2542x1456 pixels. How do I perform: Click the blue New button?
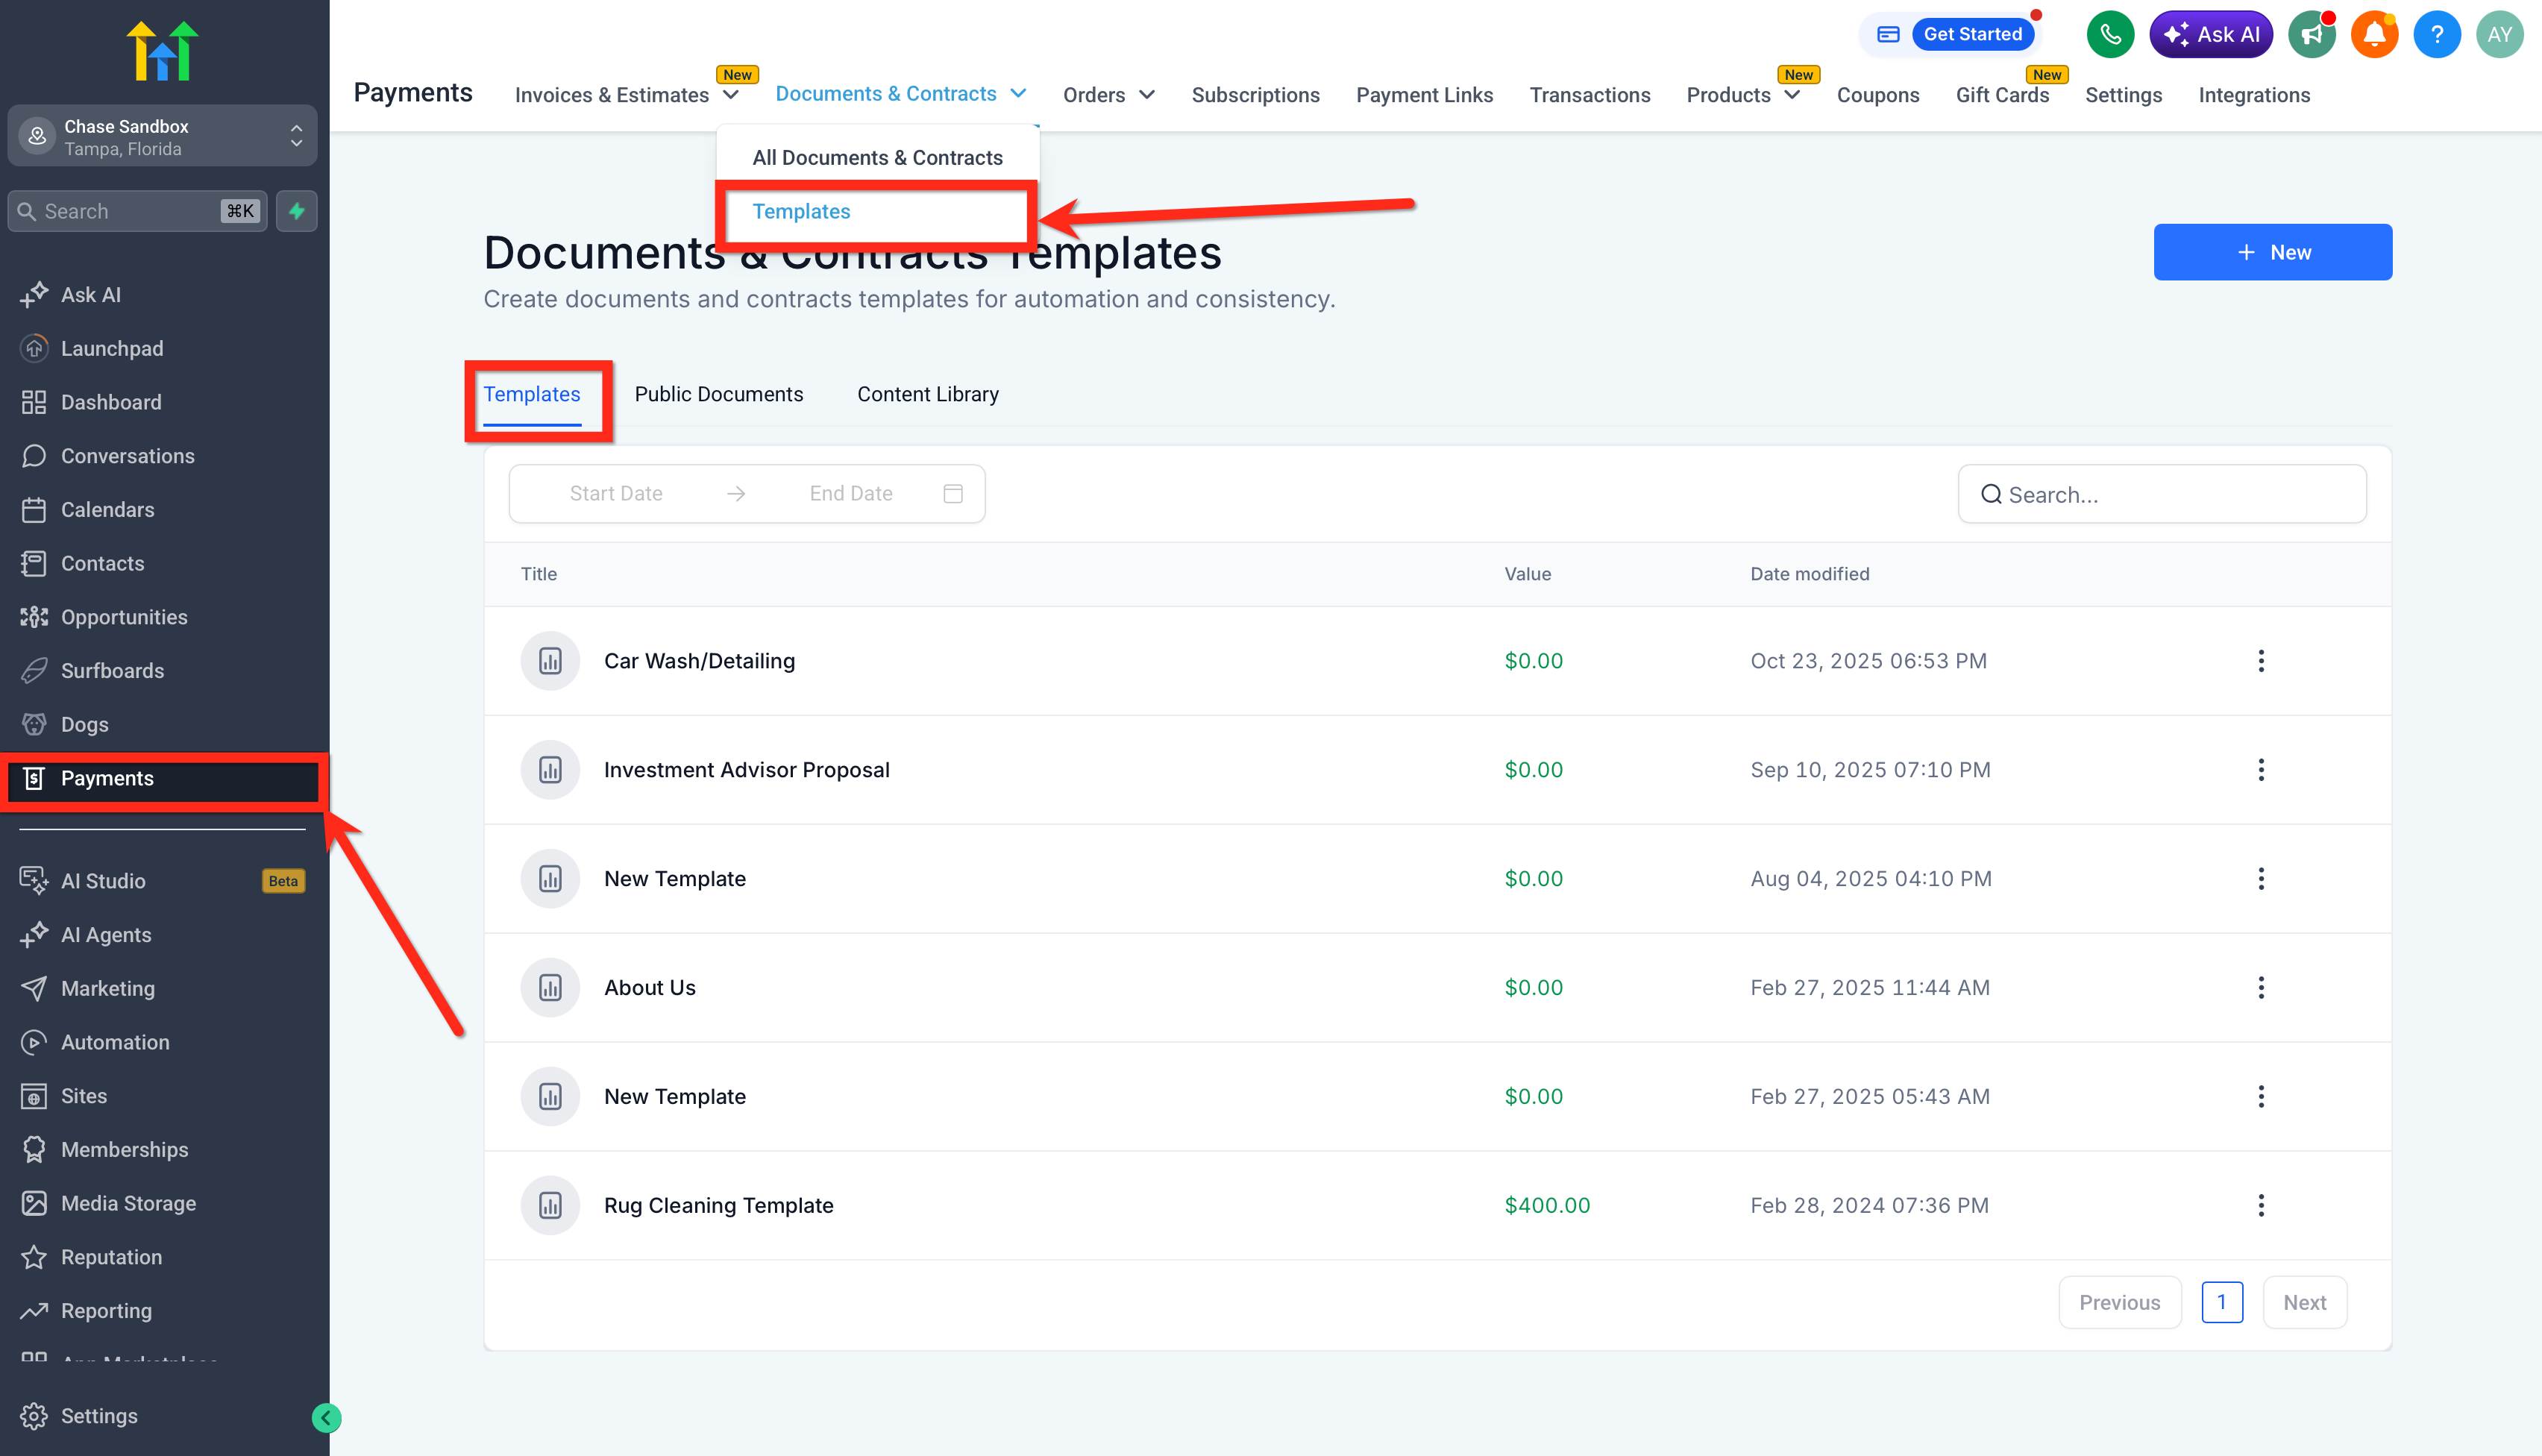(x=2272, y=252)
